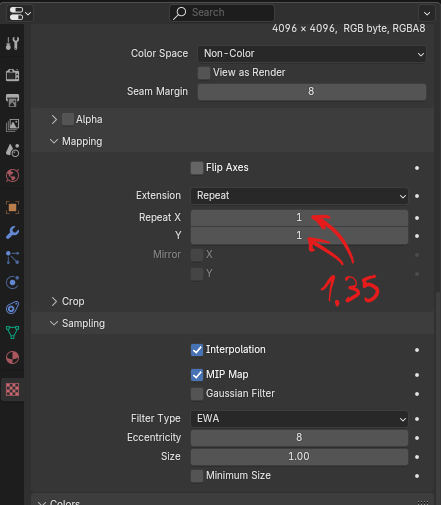Viewport: 441px width, 505px height.
Task: Animate the Repeat X property dot
Action: (417, 218)
